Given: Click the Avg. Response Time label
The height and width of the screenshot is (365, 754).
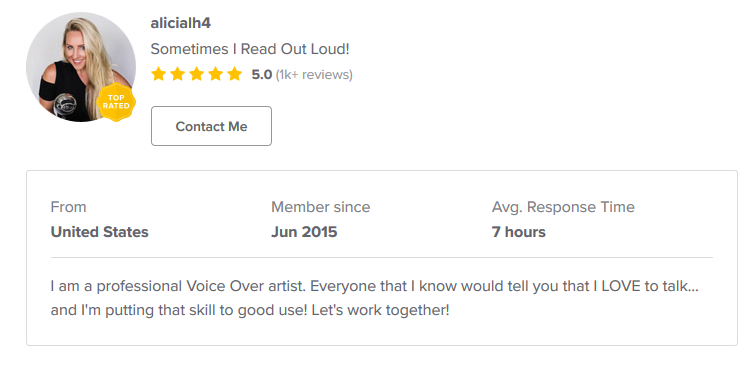Looking at the screenshot, I should pos(563,207).
